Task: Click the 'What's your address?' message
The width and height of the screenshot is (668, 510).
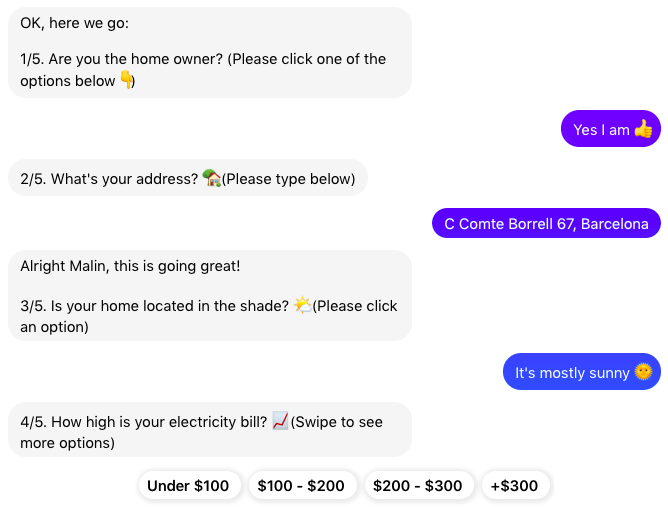Action: 188,178
